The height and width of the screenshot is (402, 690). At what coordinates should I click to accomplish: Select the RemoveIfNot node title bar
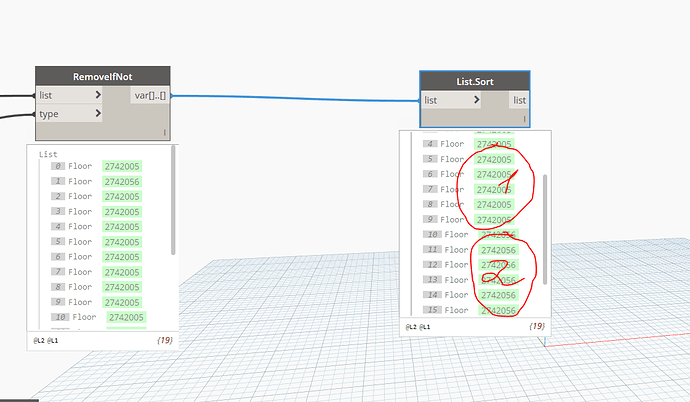(x=103, y=76)
